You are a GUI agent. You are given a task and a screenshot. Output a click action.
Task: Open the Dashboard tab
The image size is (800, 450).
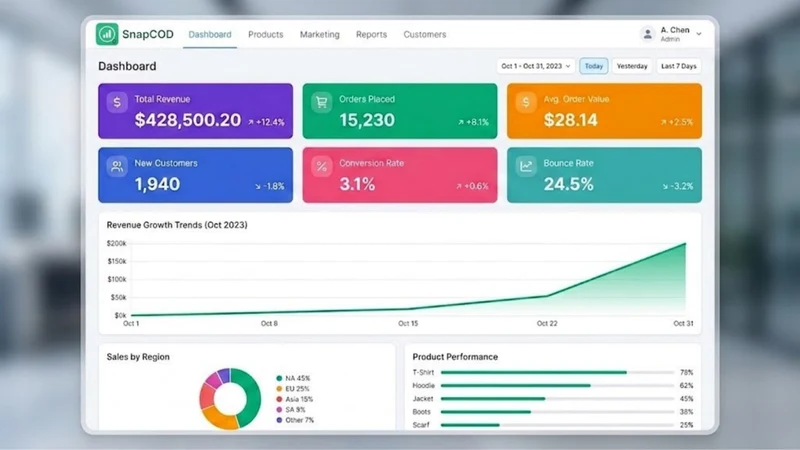point(210,35)
